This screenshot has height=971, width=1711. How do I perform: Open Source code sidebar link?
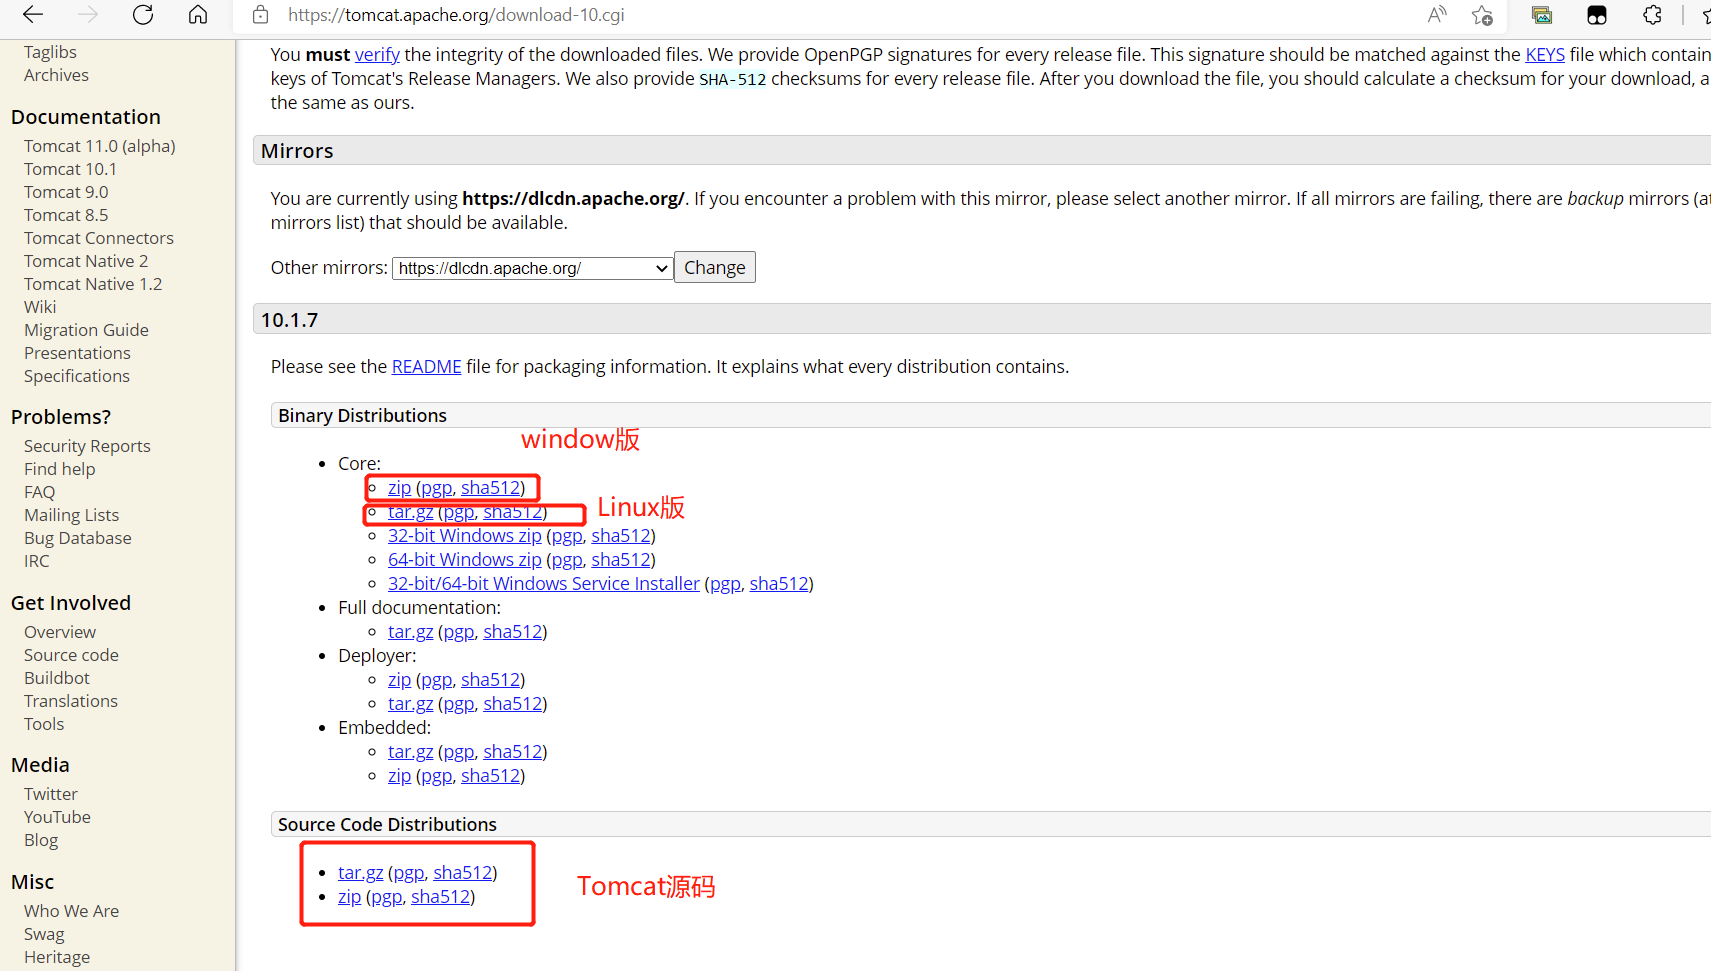pyautogui.click(x=71, y=655)
